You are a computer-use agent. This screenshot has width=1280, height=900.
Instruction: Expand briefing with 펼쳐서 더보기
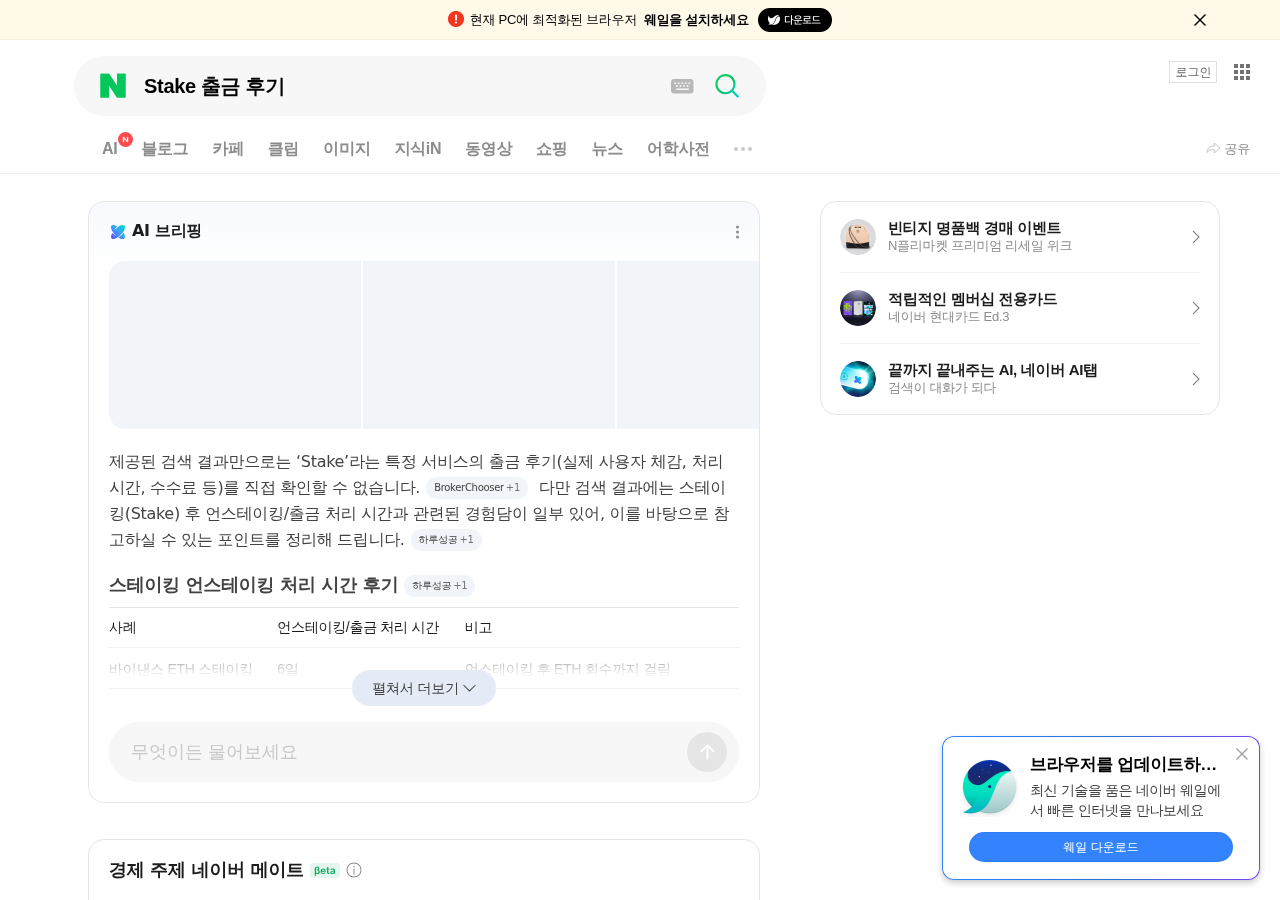point(424,688)
